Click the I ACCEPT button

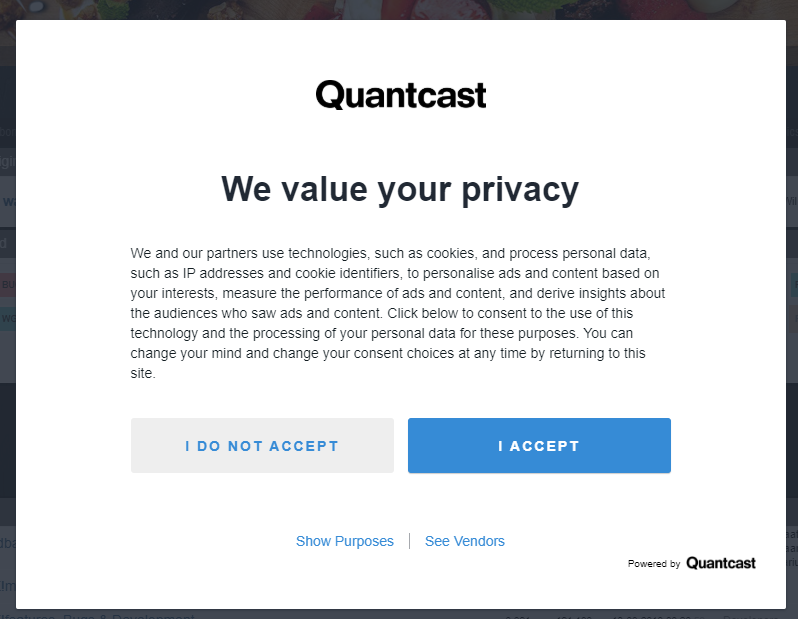pyautogui.click(x=539, y=445)
